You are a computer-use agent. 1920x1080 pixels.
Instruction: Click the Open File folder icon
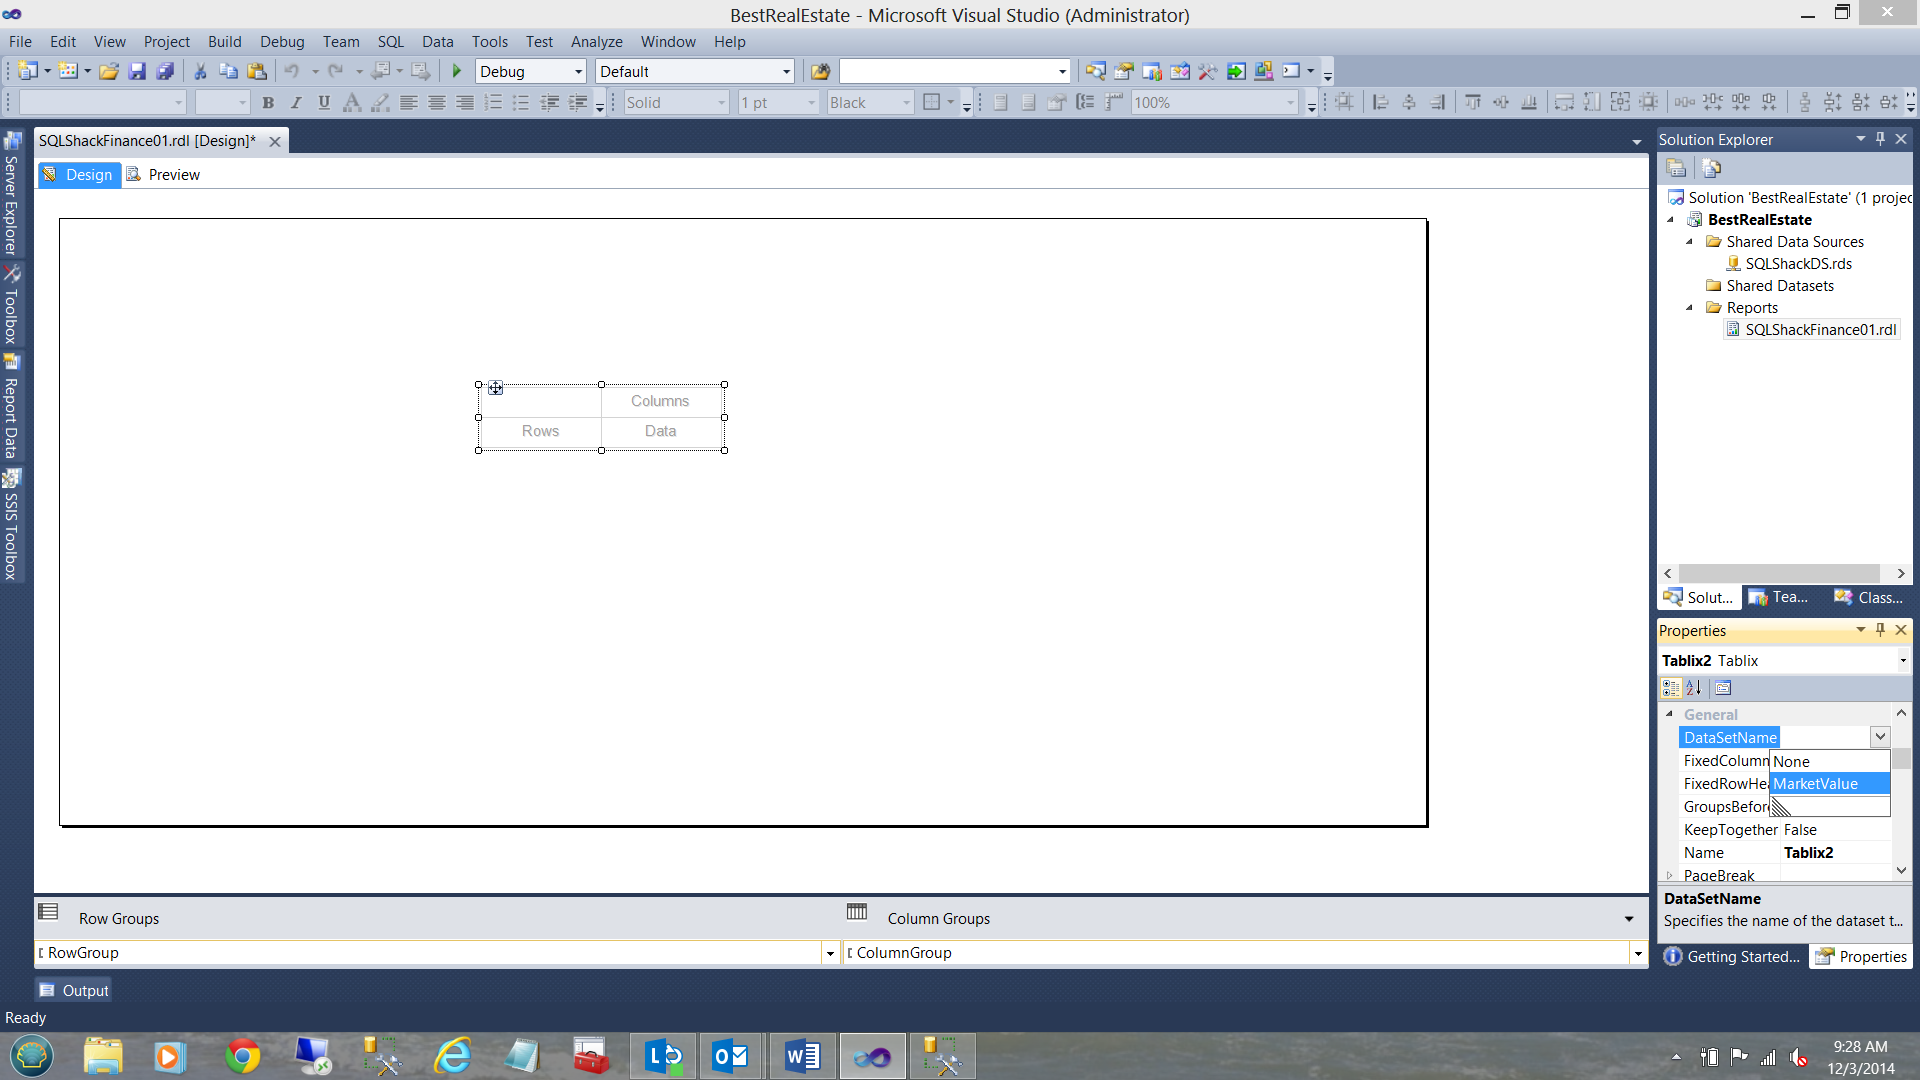[x=109, y=71]
